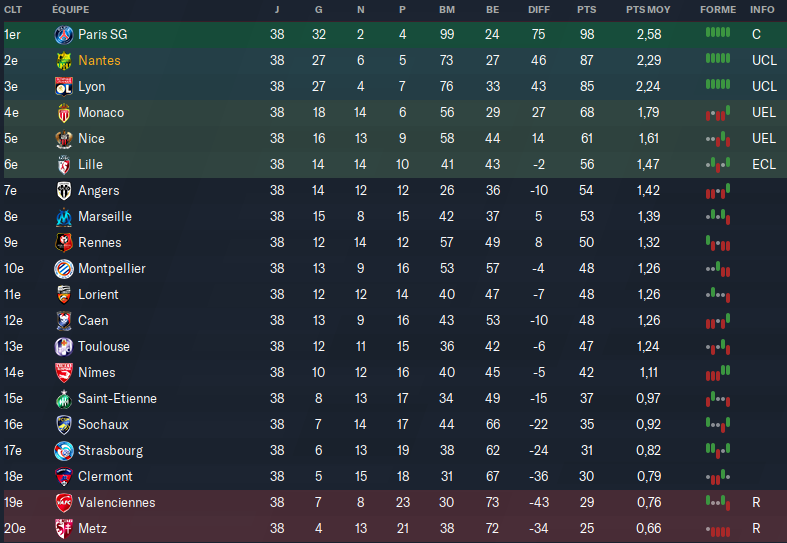Open Lyon via its crest icon

pyautogui.click(x=64, y=87)
